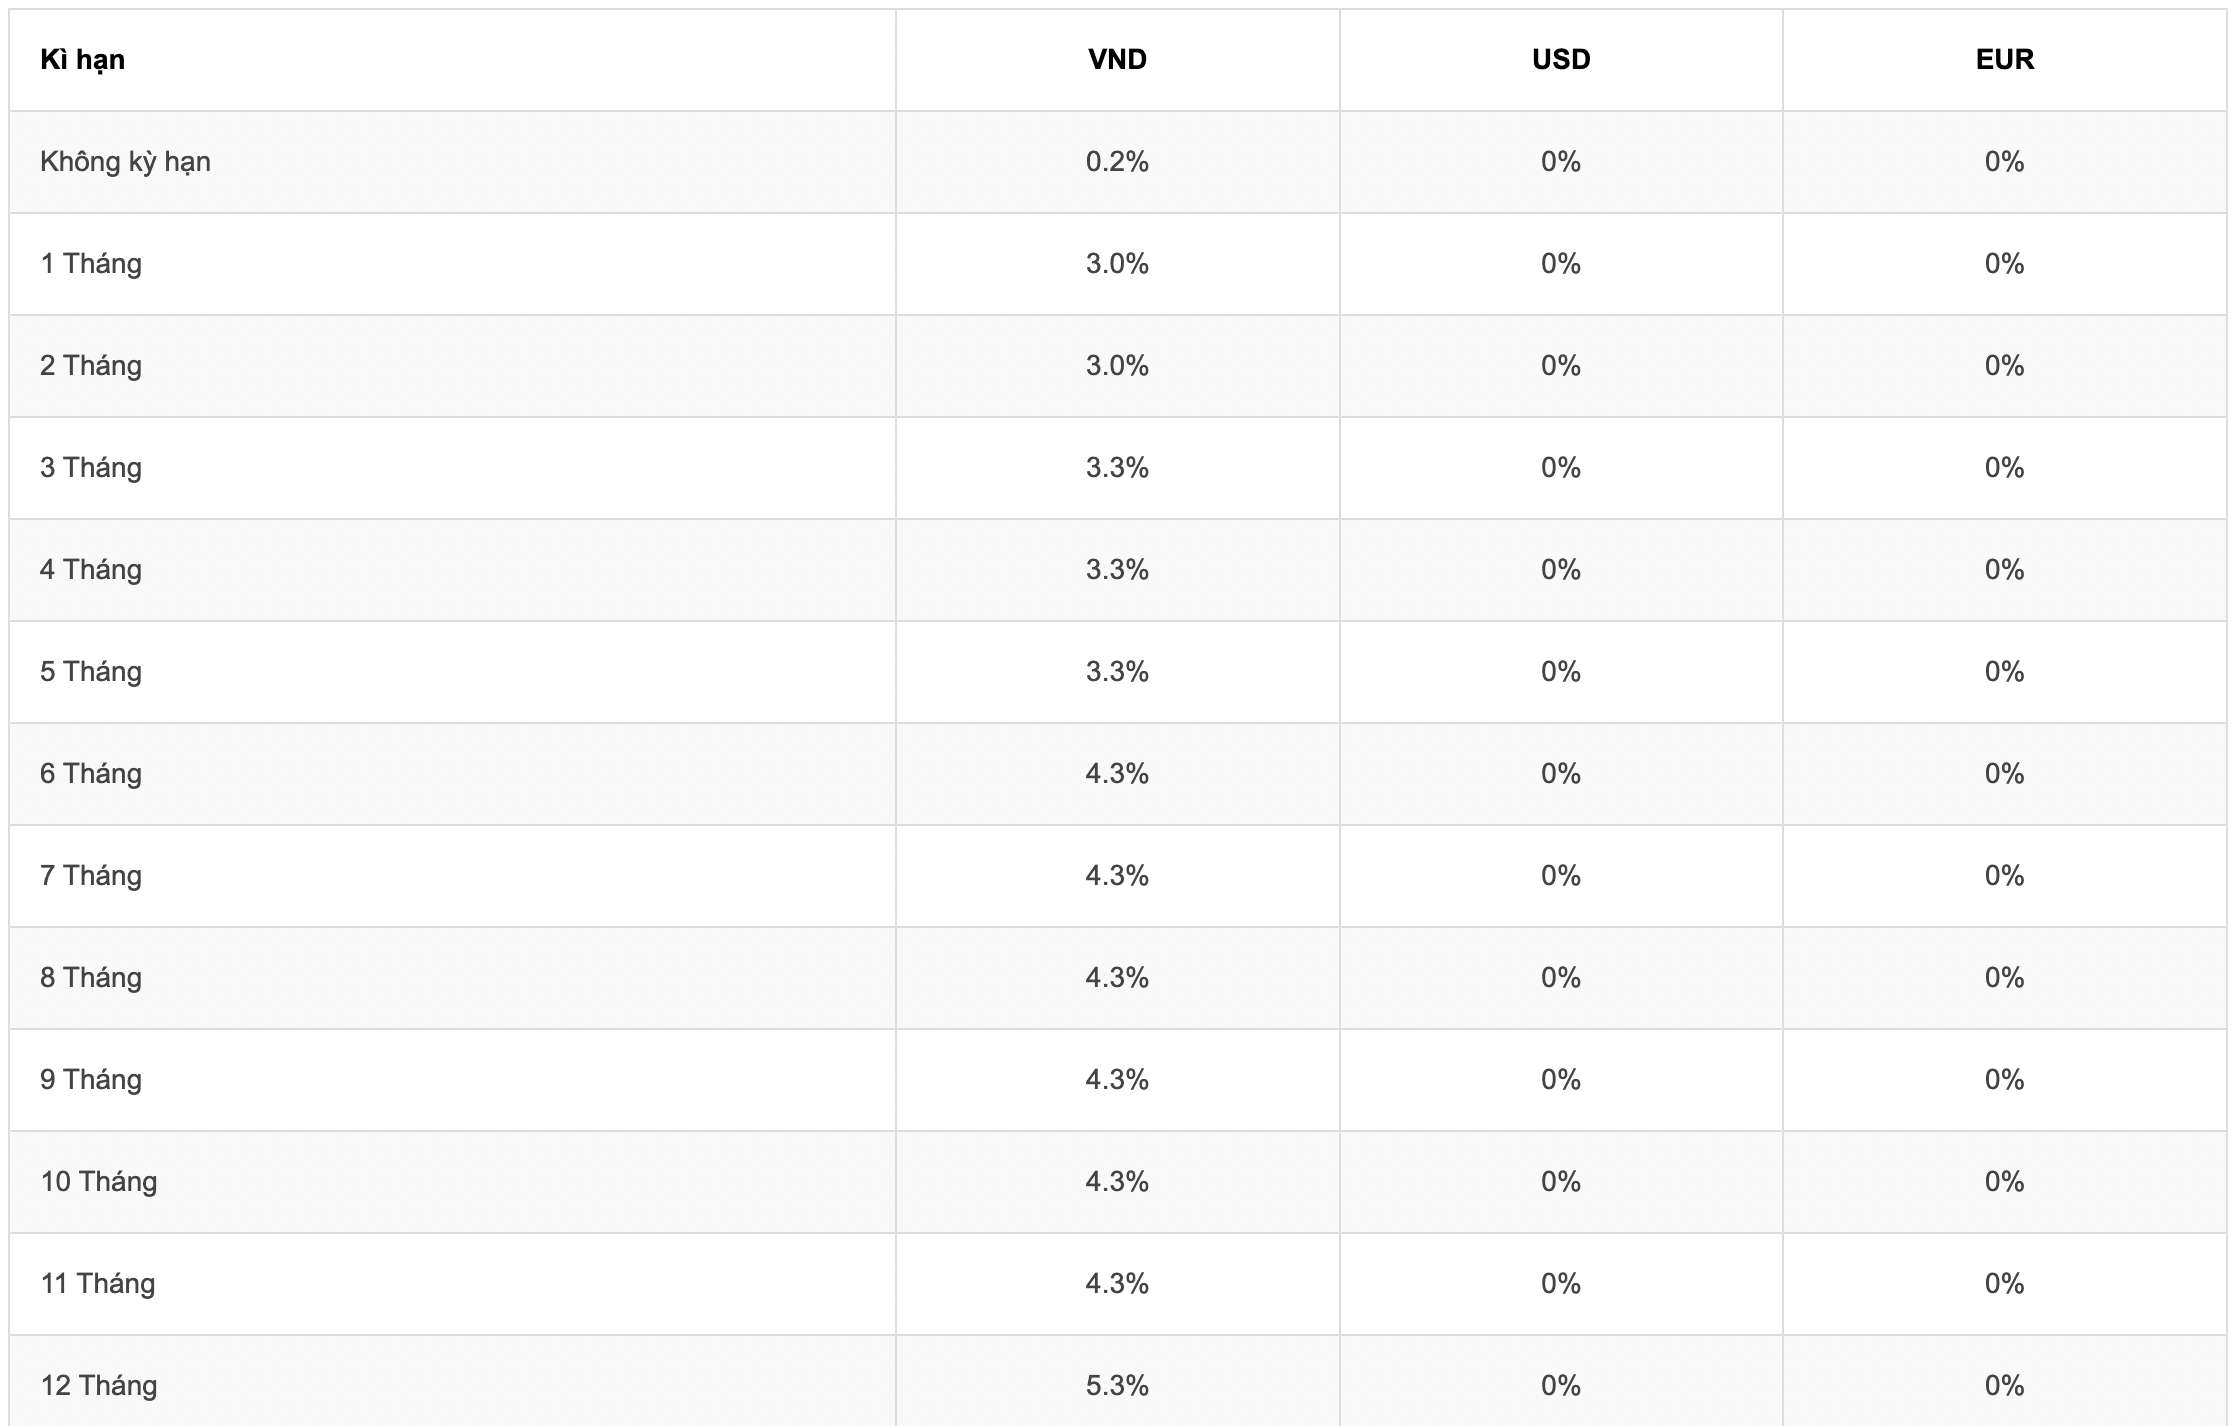Viewport: 2234px width, 1426px height.
Task: Click the USD column header
Action: [1561, 60]
